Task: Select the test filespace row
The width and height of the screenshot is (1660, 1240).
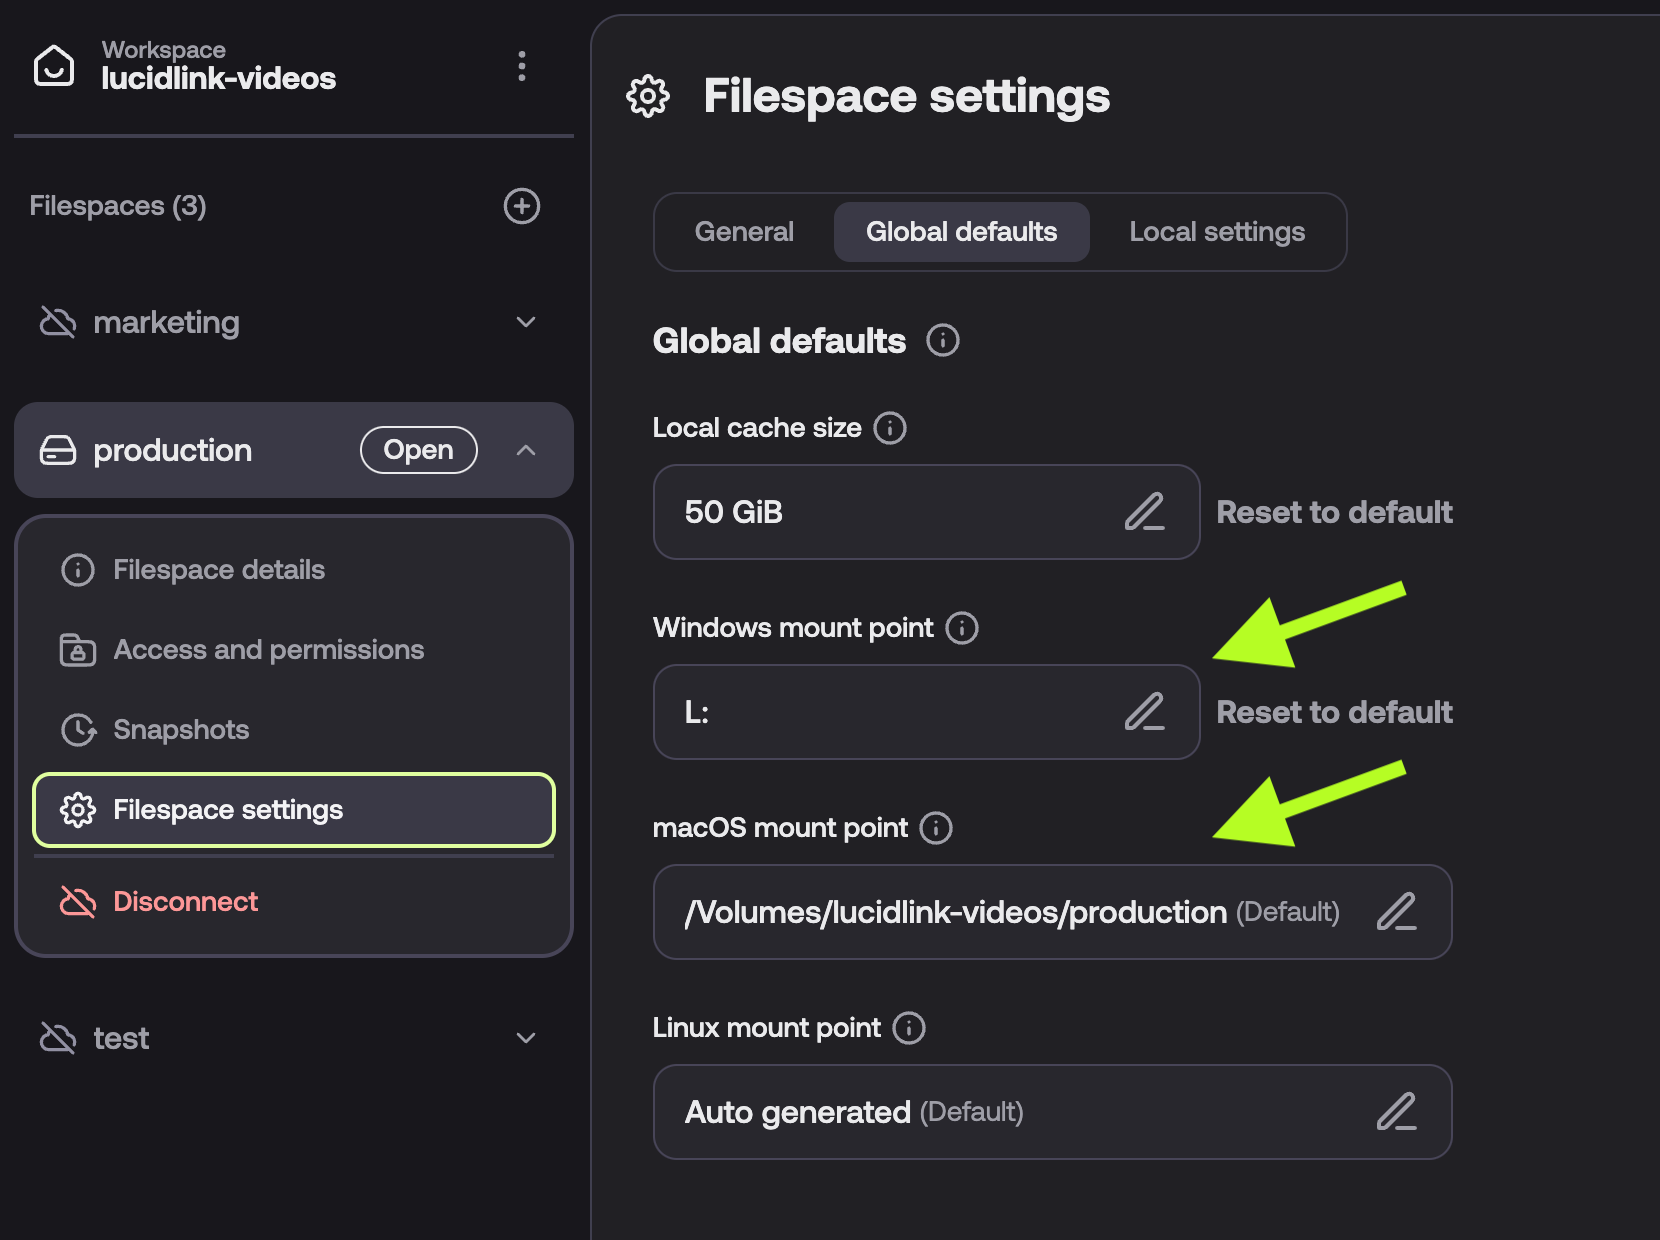Action: tap(293, 1038)
